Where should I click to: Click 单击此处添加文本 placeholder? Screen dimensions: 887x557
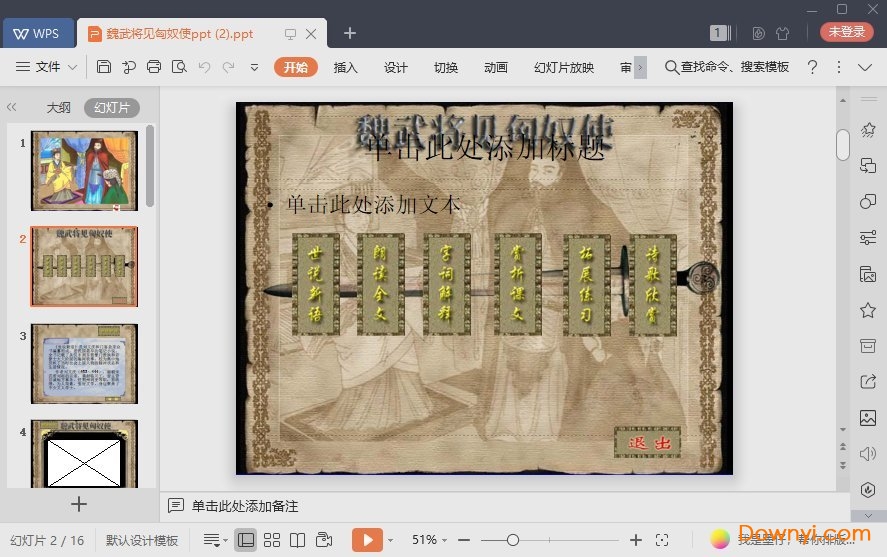(x=373, y=205)
